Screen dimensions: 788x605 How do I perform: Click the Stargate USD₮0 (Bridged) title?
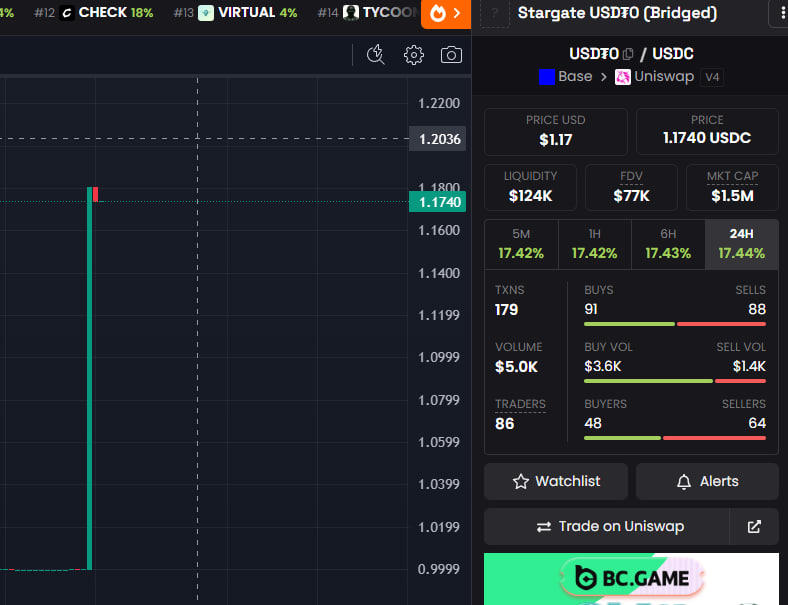click(617, 13)
